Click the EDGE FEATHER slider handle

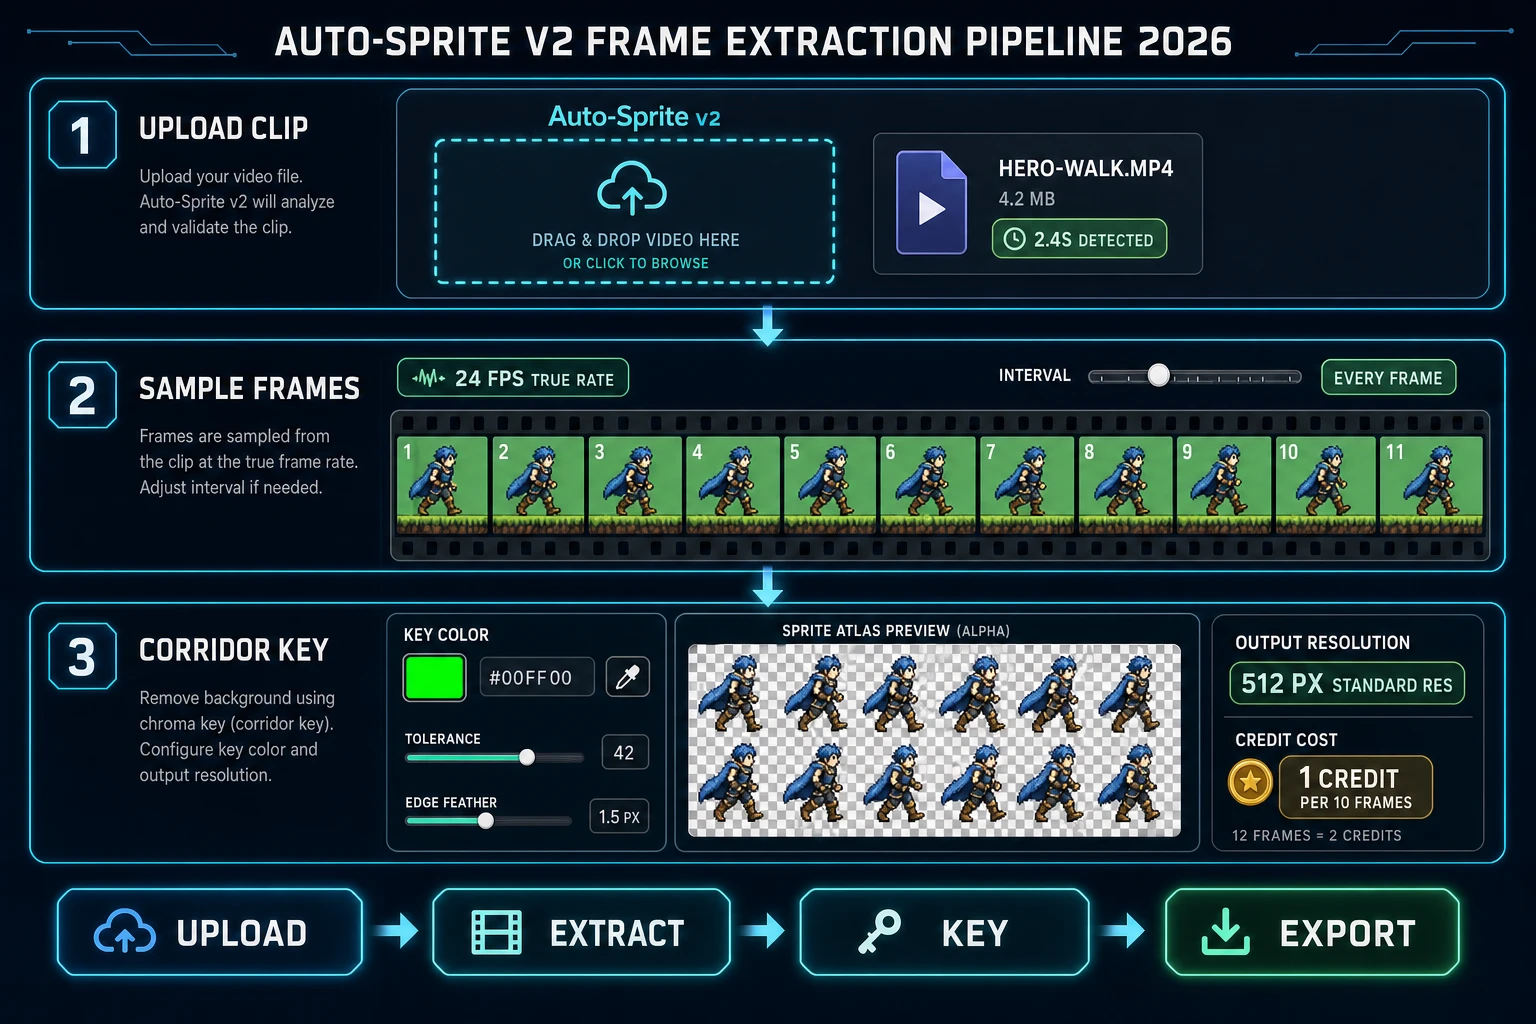click(x=486, y=821)
